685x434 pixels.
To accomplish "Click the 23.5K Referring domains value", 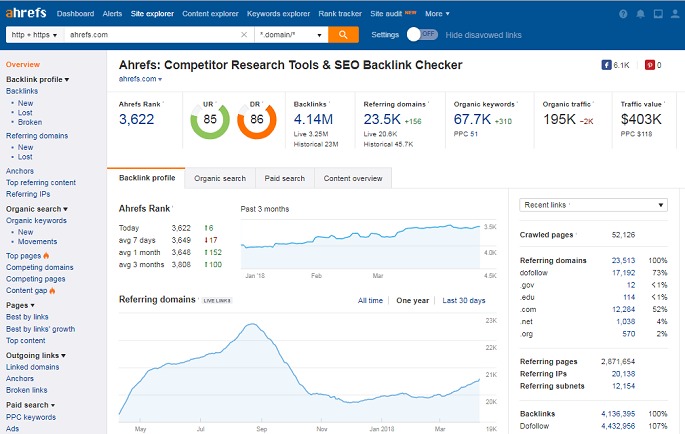I will tap(382, 119).
